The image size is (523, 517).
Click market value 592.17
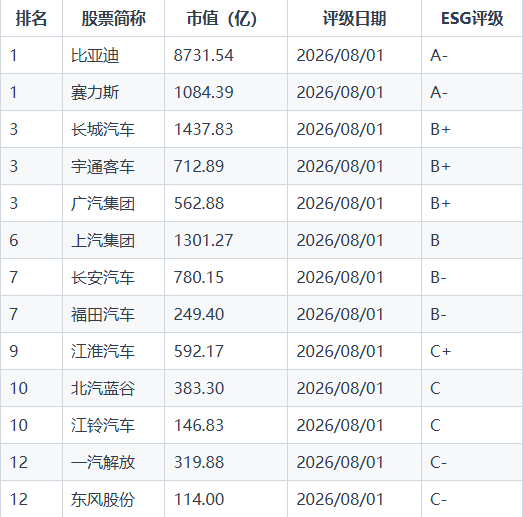click(x=199, y=352)
